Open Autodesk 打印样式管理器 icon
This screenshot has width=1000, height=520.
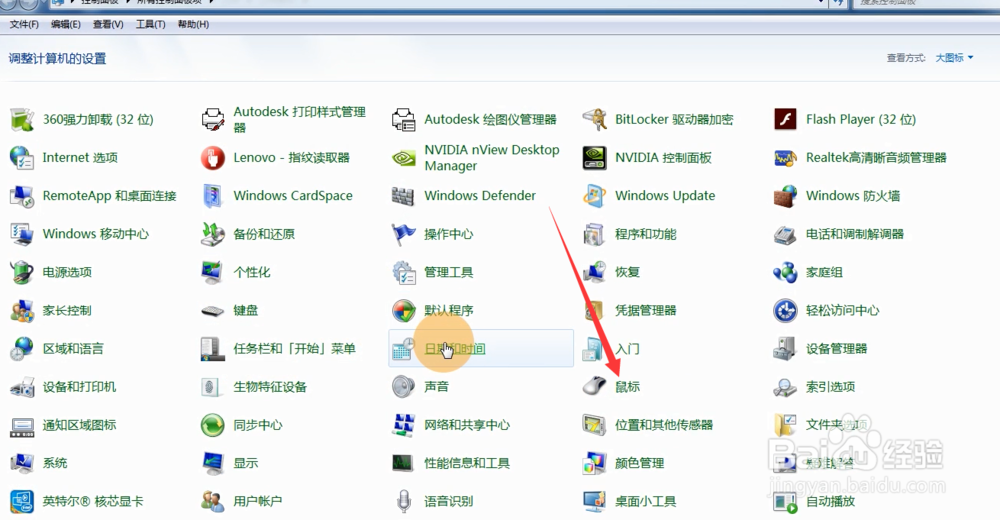[213, 119]
